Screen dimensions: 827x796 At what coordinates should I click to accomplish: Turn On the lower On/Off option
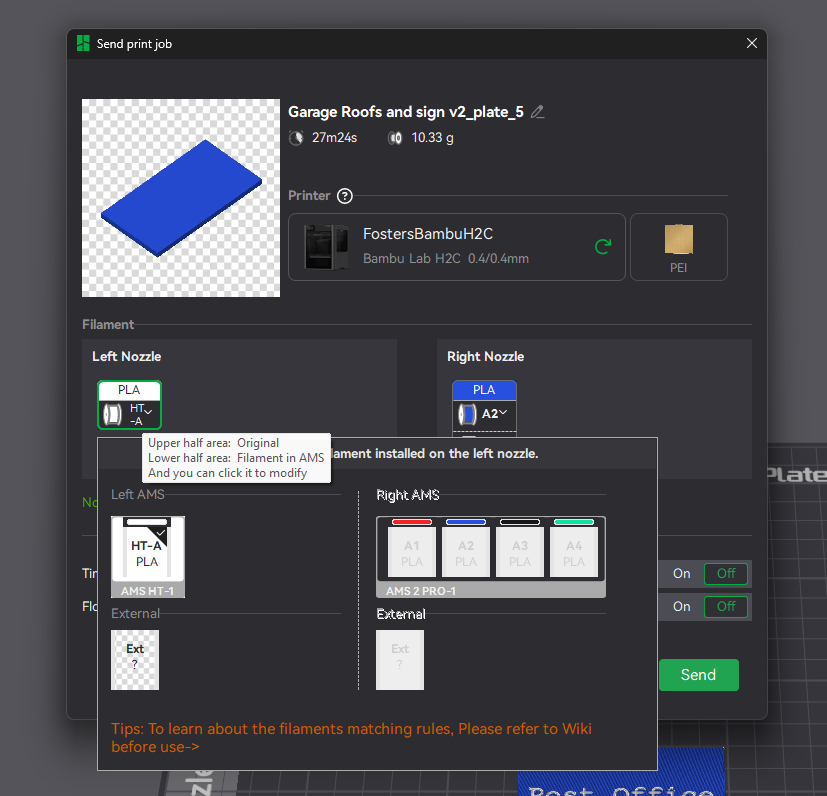click(681, 607)
